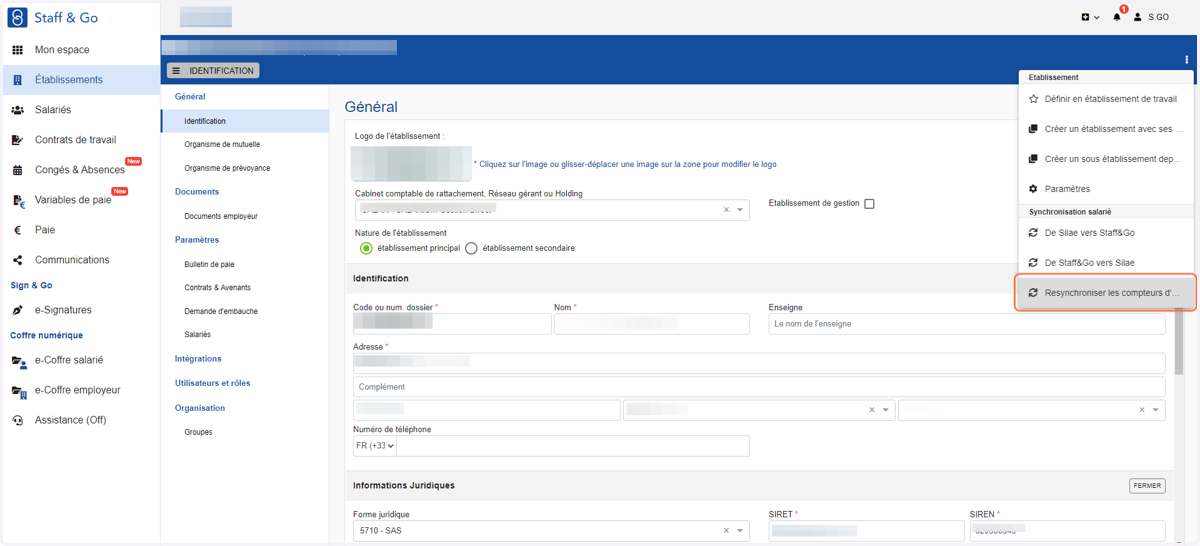Select établissement principal radio button
The height and width of the screenshot is (546, 1200).
pos(366,248)
